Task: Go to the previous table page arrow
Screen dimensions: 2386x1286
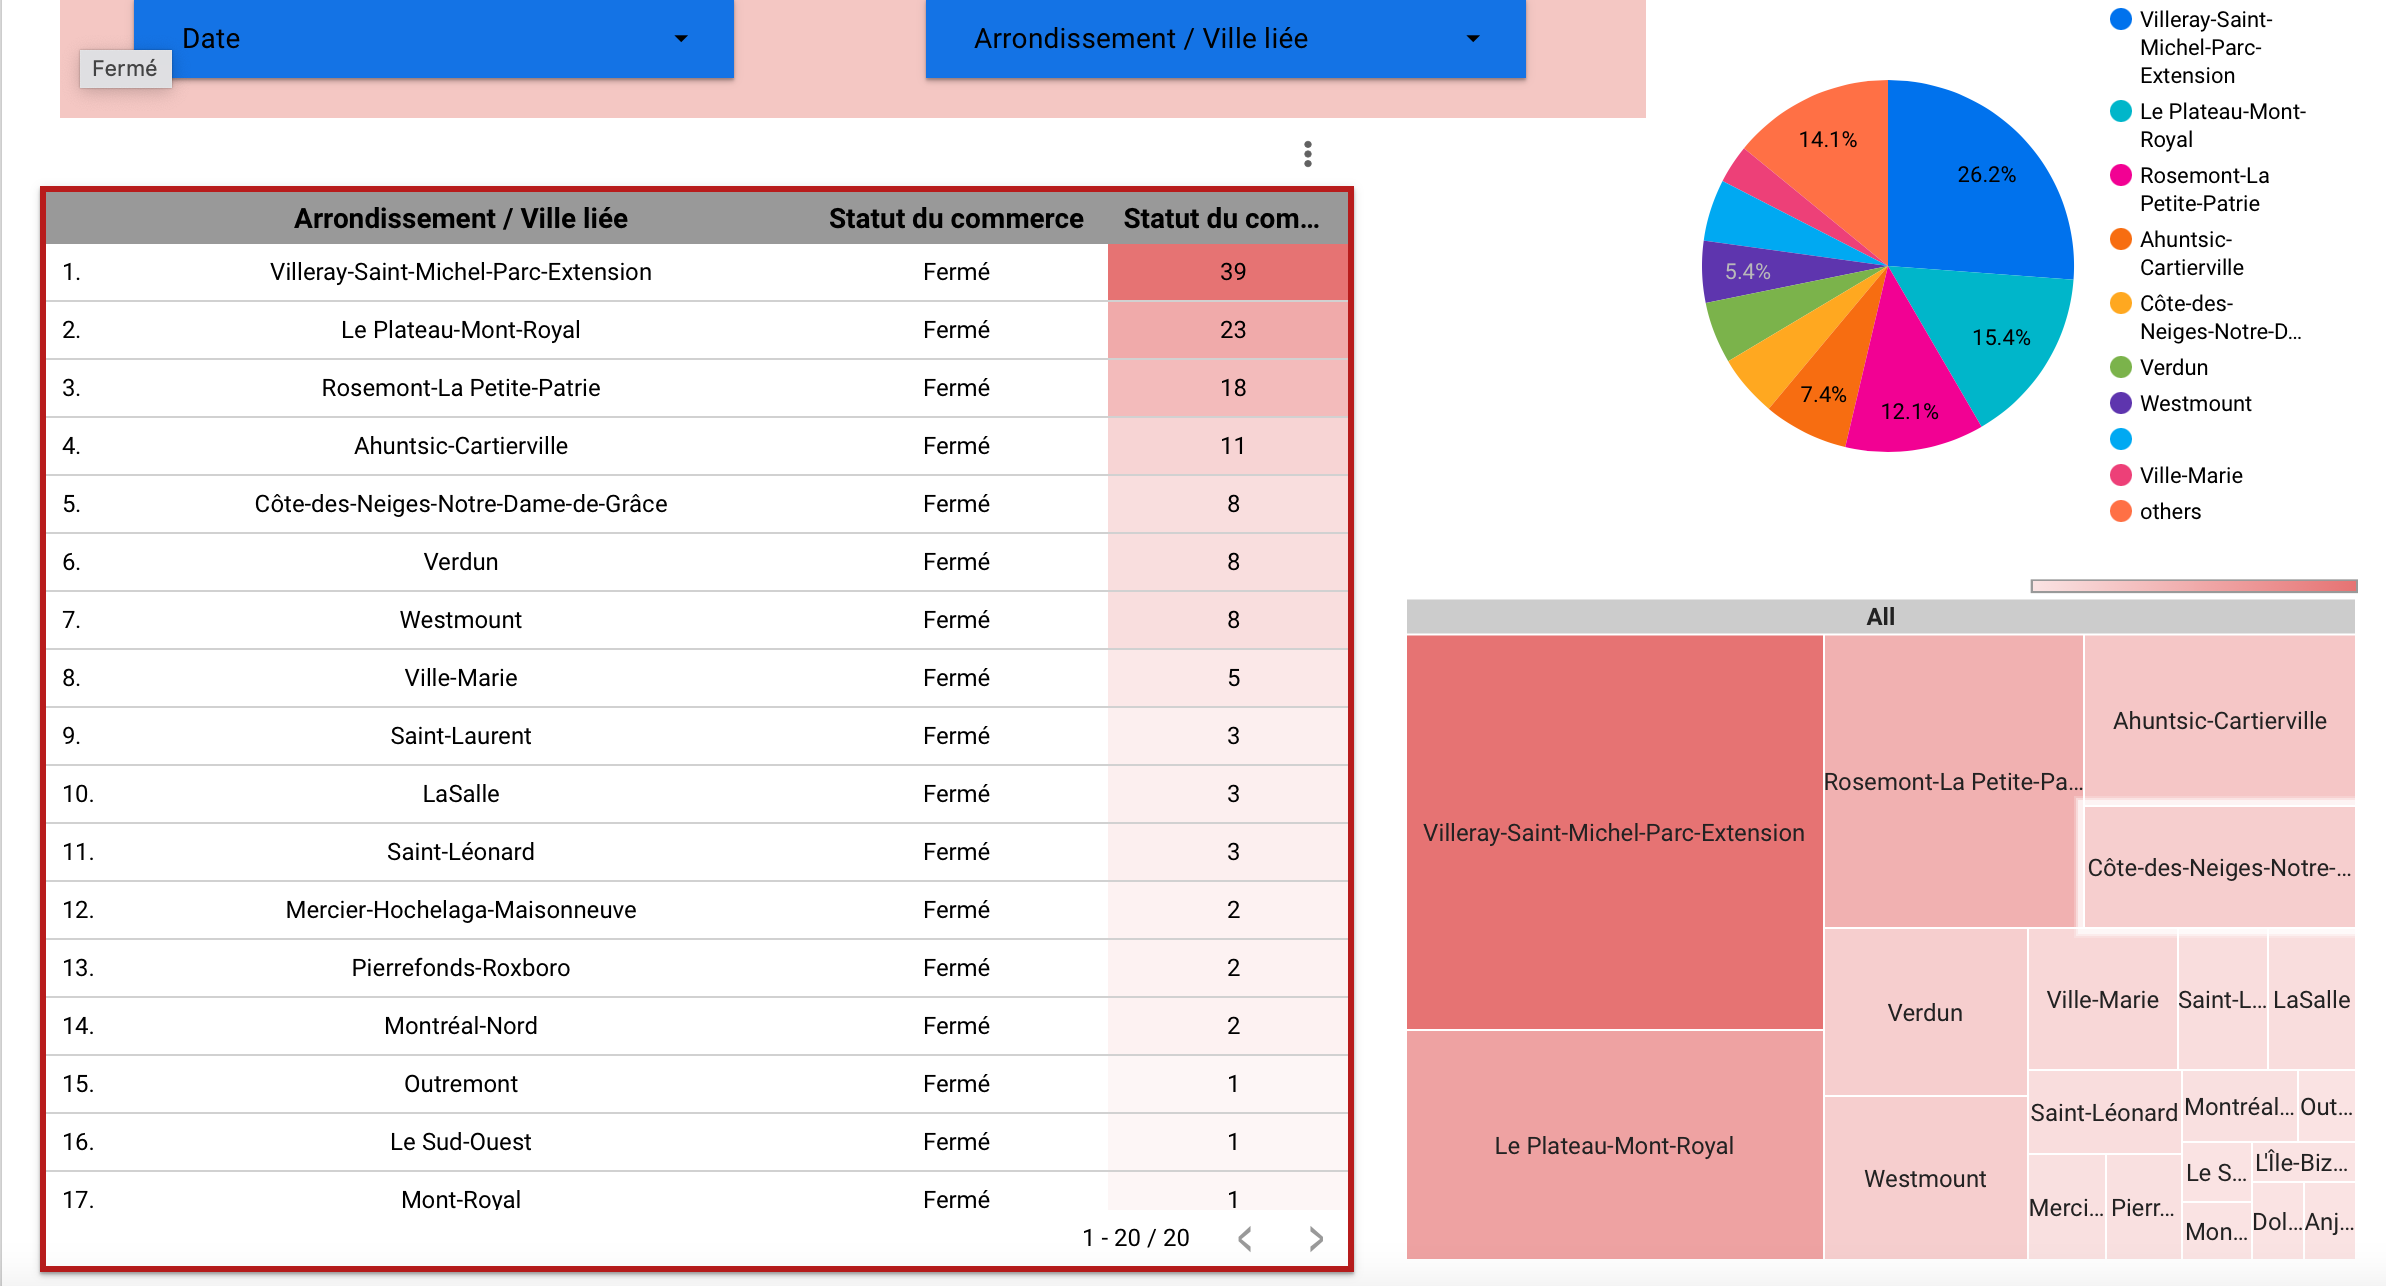Action: coord(1245,1239)
